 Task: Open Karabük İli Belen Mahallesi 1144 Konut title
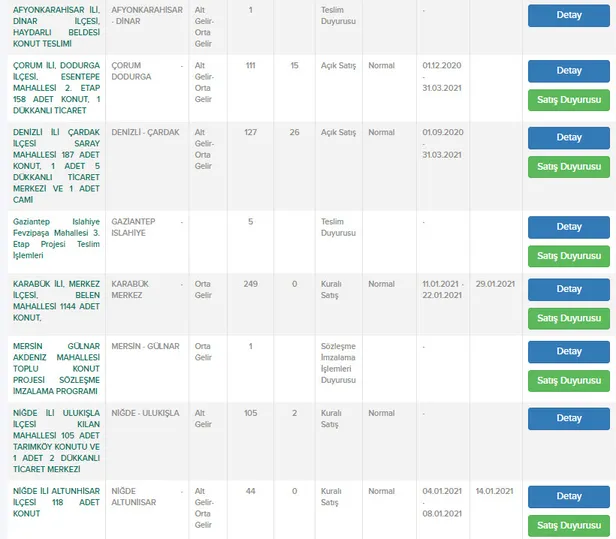point(55,300)
